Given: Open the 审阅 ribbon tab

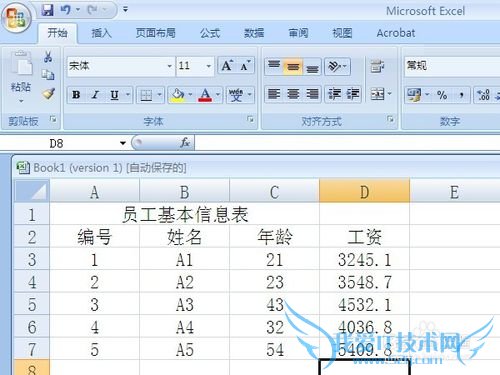Looking at the screenshot, I should [298, 33].
